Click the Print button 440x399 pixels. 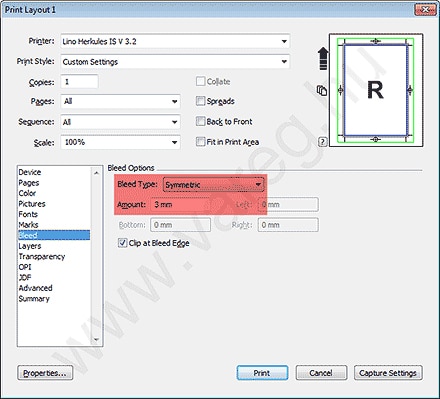click(x=262, y=373)
